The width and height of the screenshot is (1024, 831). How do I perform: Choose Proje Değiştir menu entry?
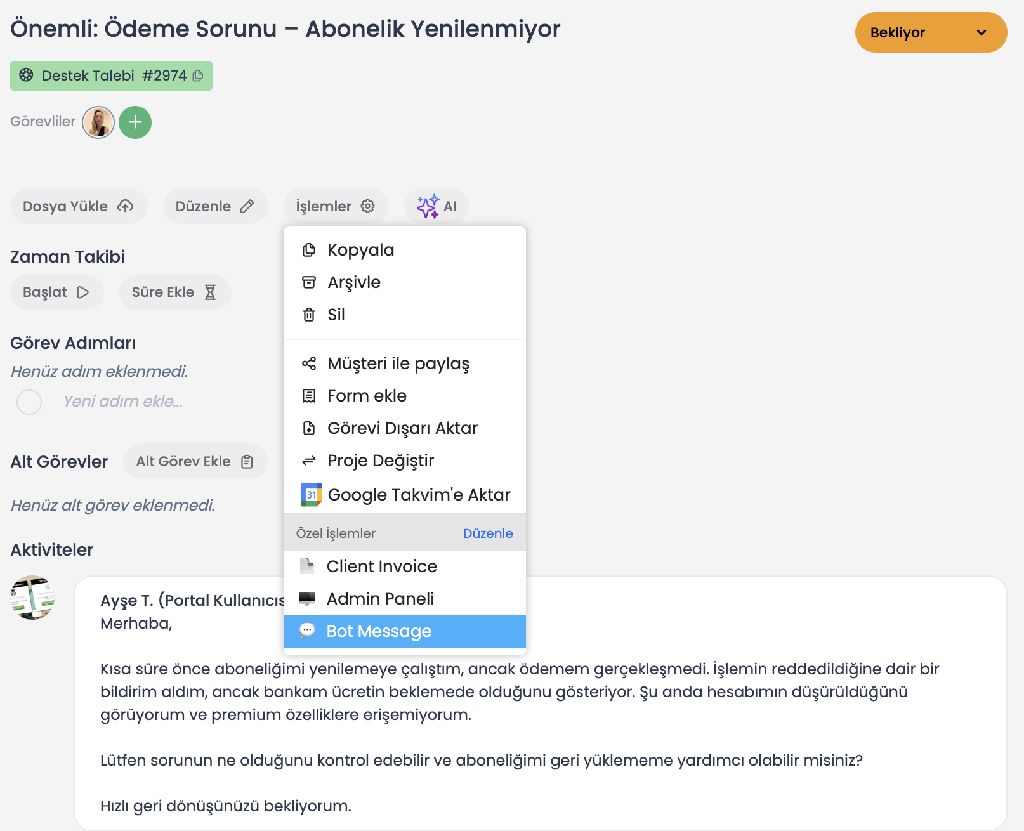tap(380, 461)
